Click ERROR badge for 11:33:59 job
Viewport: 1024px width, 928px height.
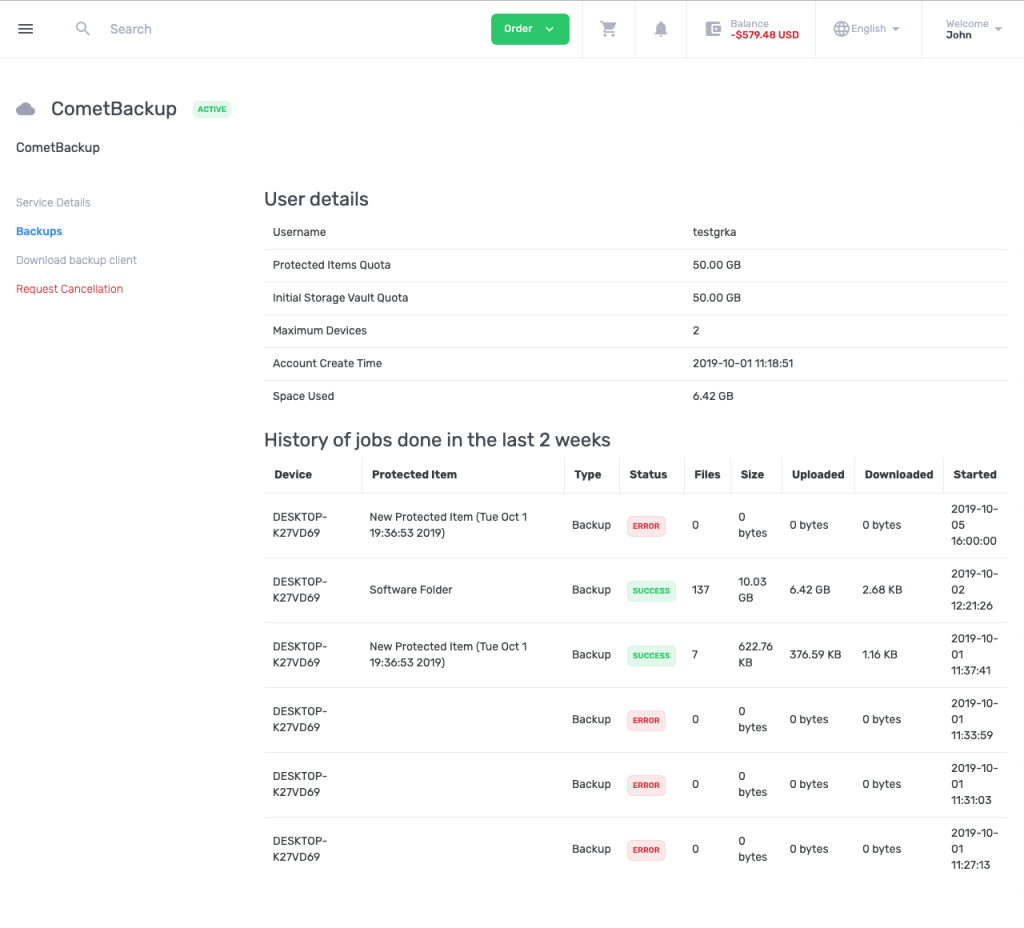click(646, 720)
